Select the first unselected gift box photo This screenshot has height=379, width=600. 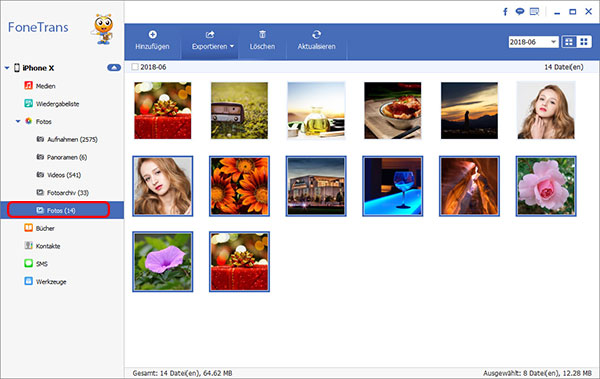click(x=163, y=110)
